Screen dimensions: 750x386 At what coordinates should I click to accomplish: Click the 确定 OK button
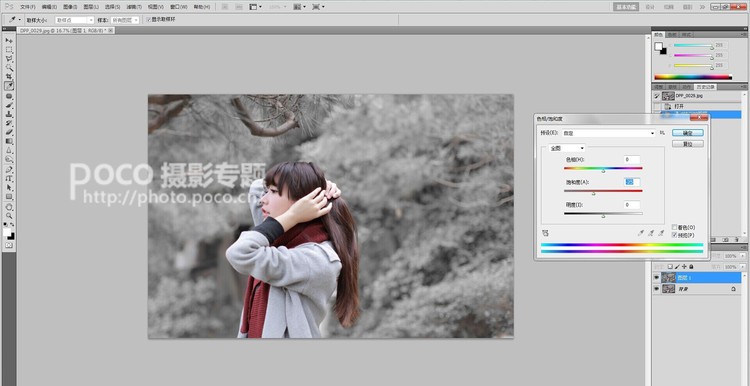[x=687, y=132]
